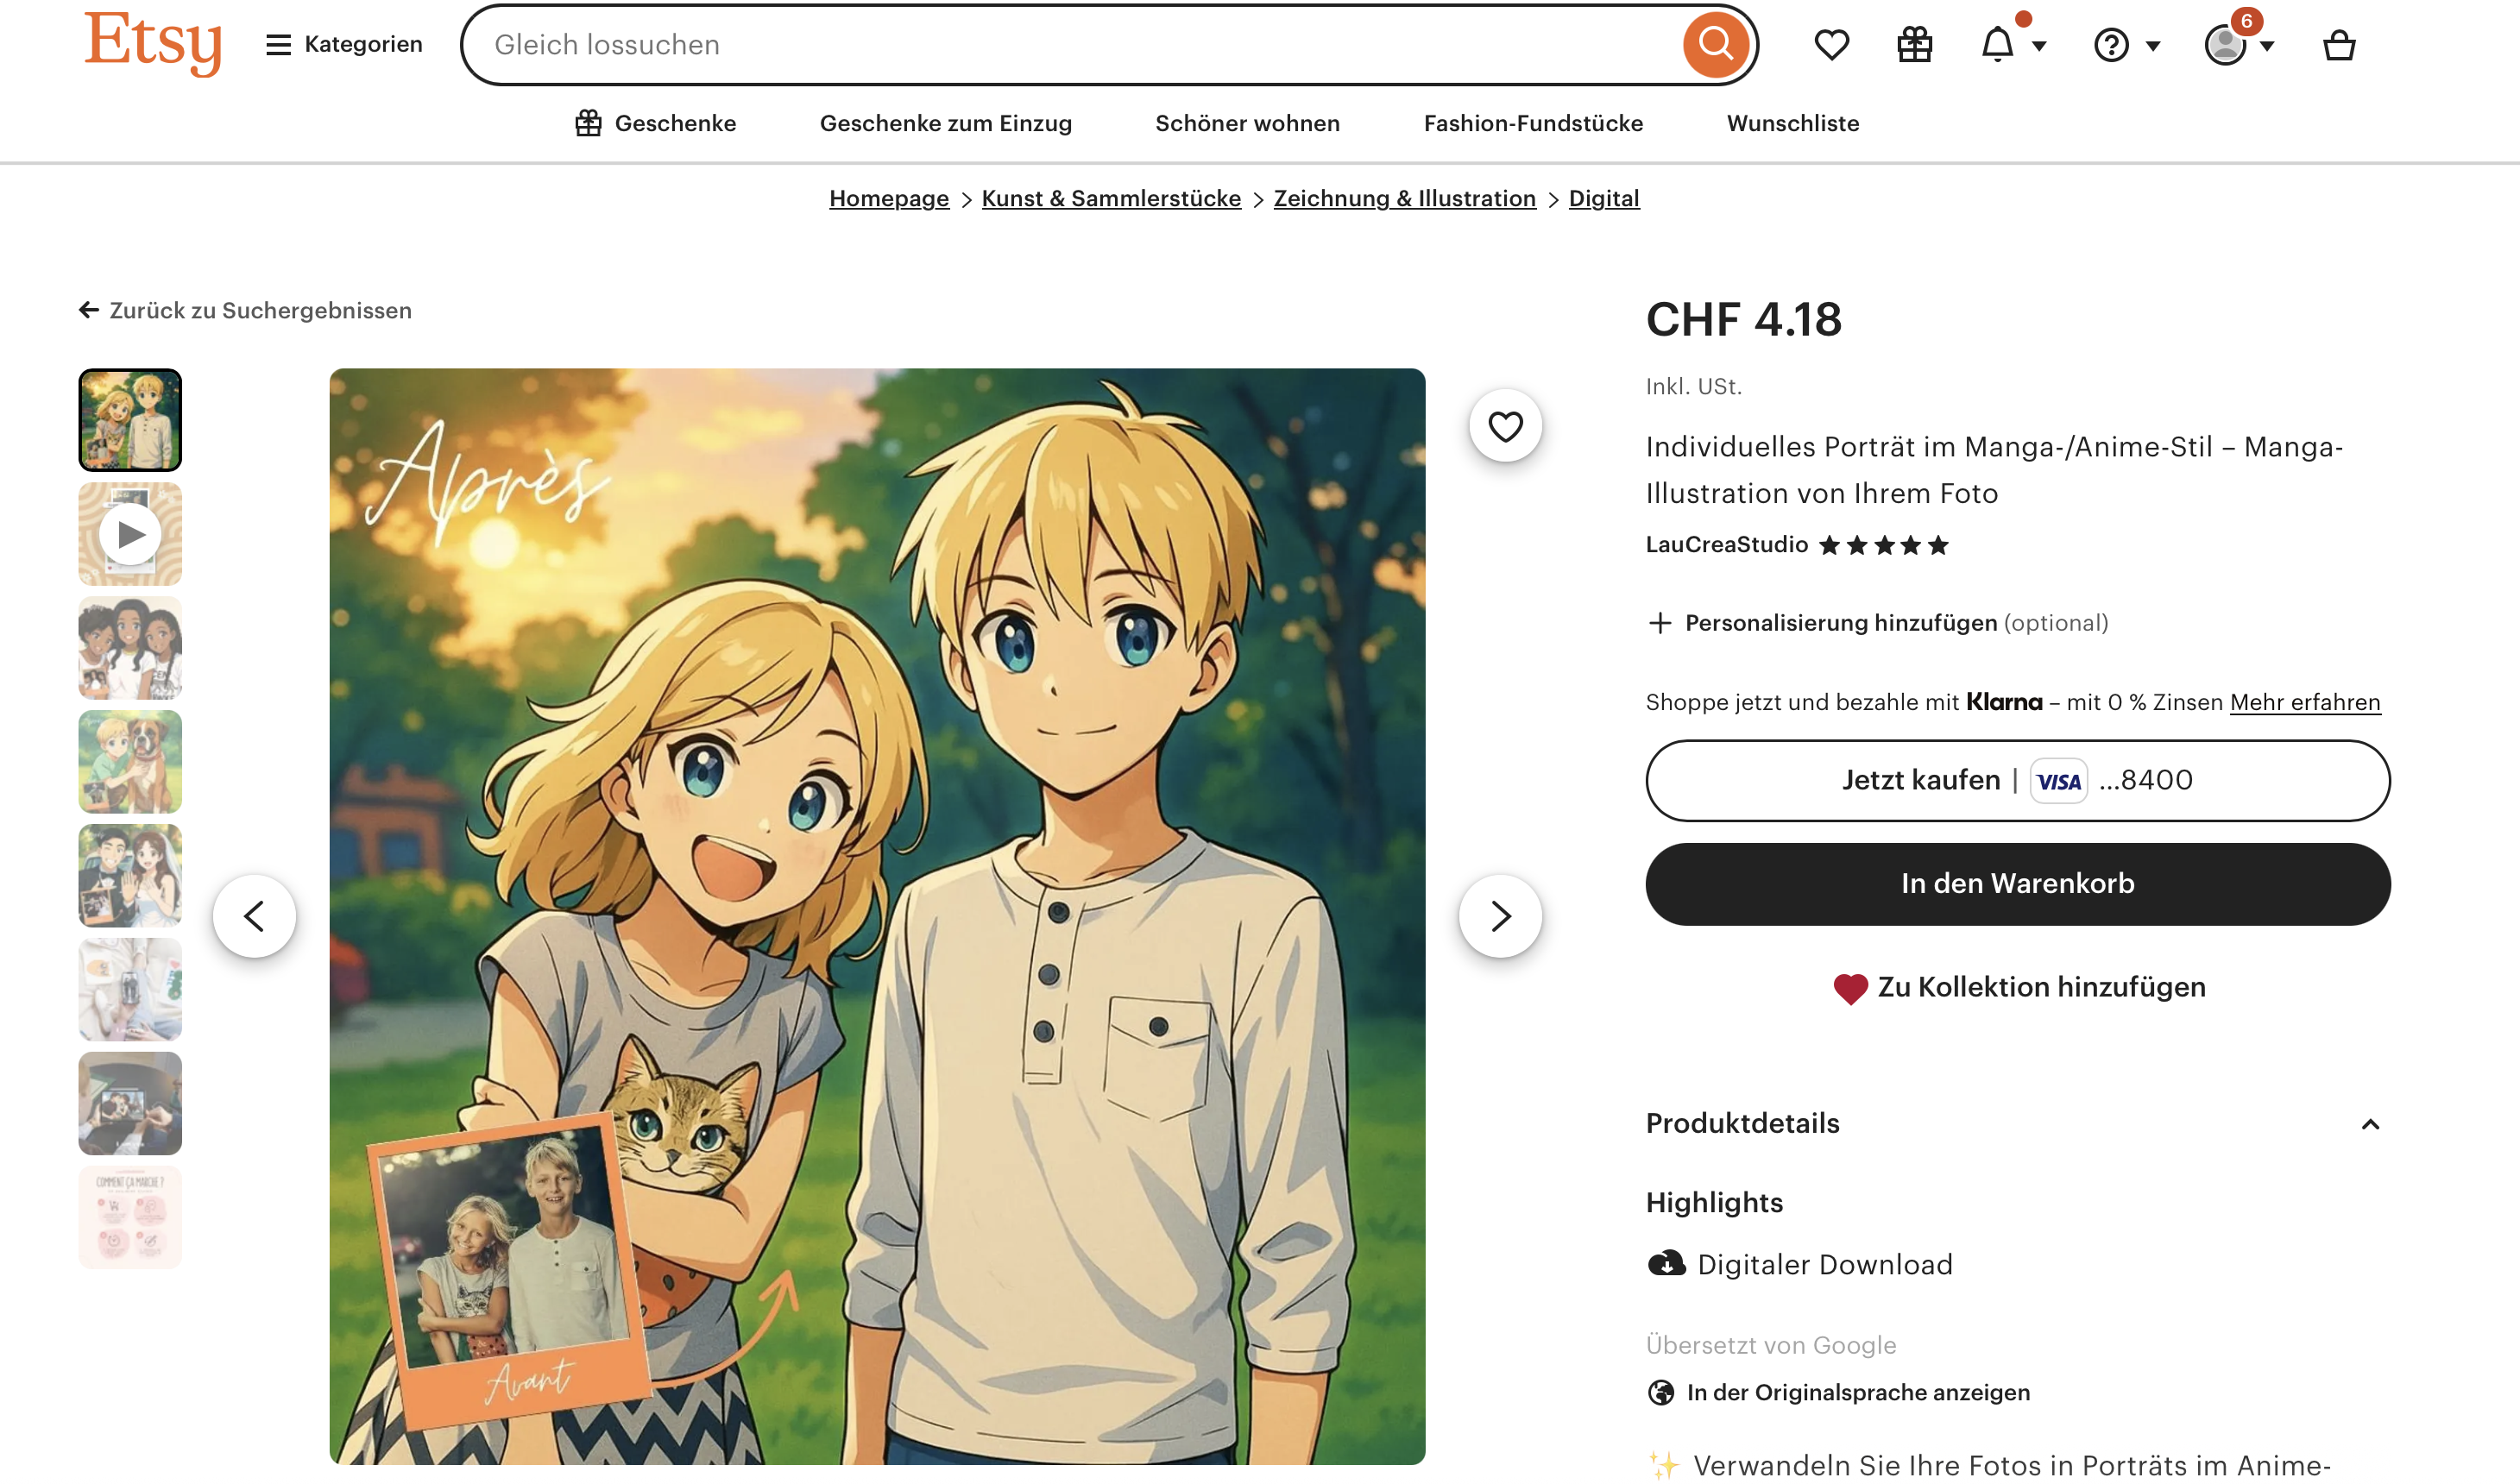
Task: Open favorites via header heart icon
Action: (x=1831, y=45)
